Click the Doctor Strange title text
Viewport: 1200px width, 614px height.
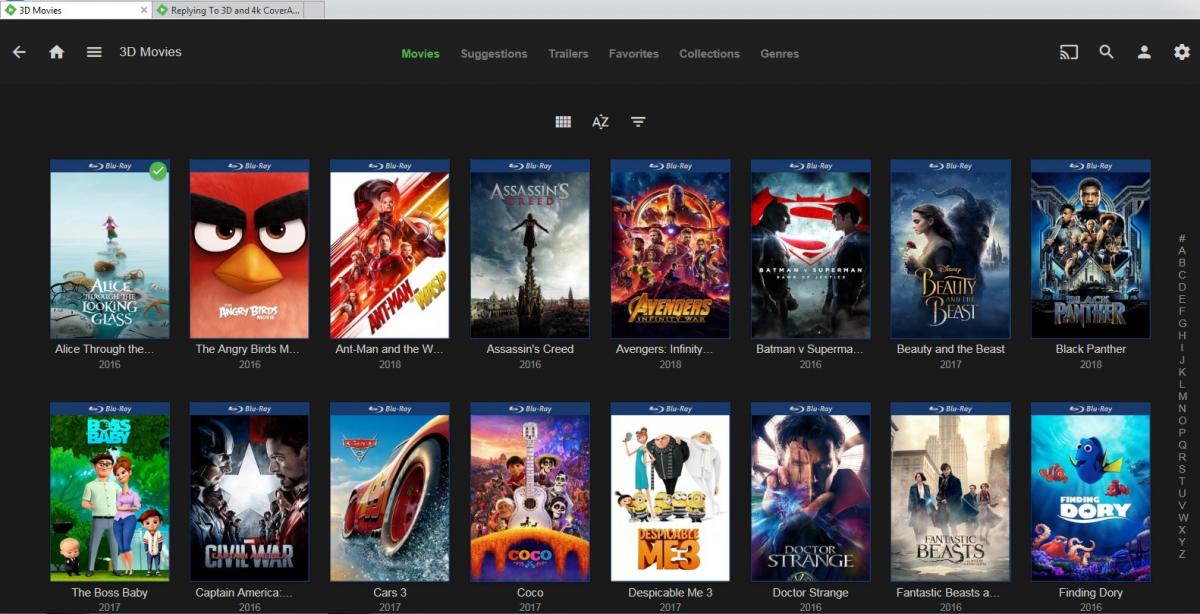click(811, 593)
